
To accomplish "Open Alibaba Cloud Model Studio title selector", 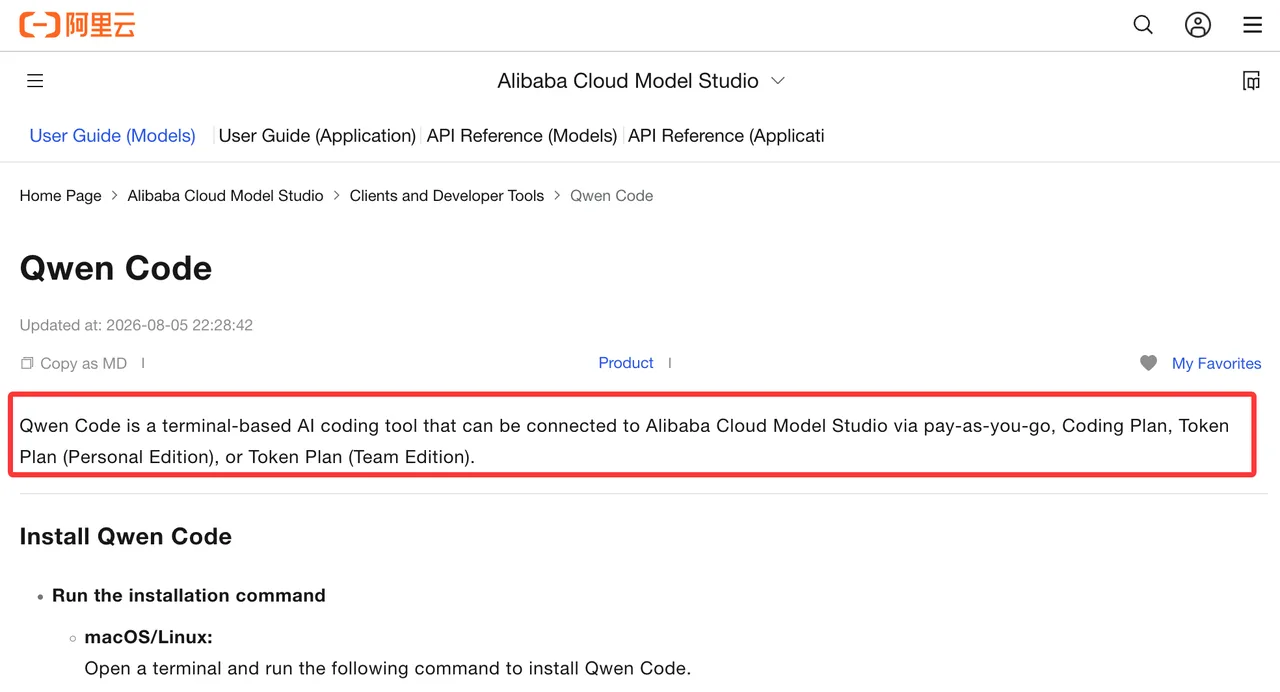I will tap(628, 81).
